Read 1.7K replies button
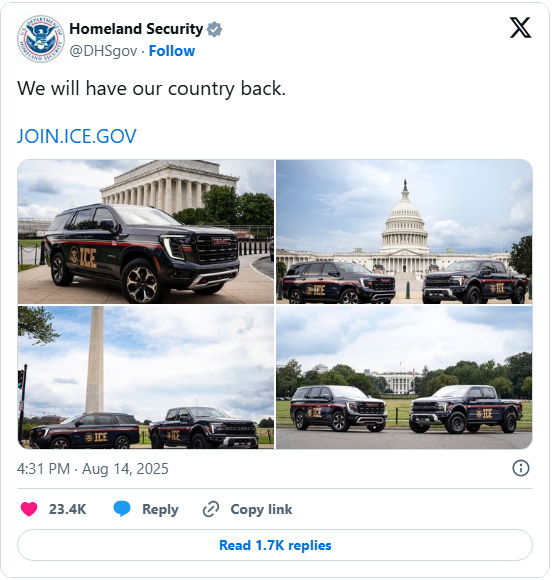Image resolution: width=552 pixels, height=580 pixels. click(x=275, y=545)
